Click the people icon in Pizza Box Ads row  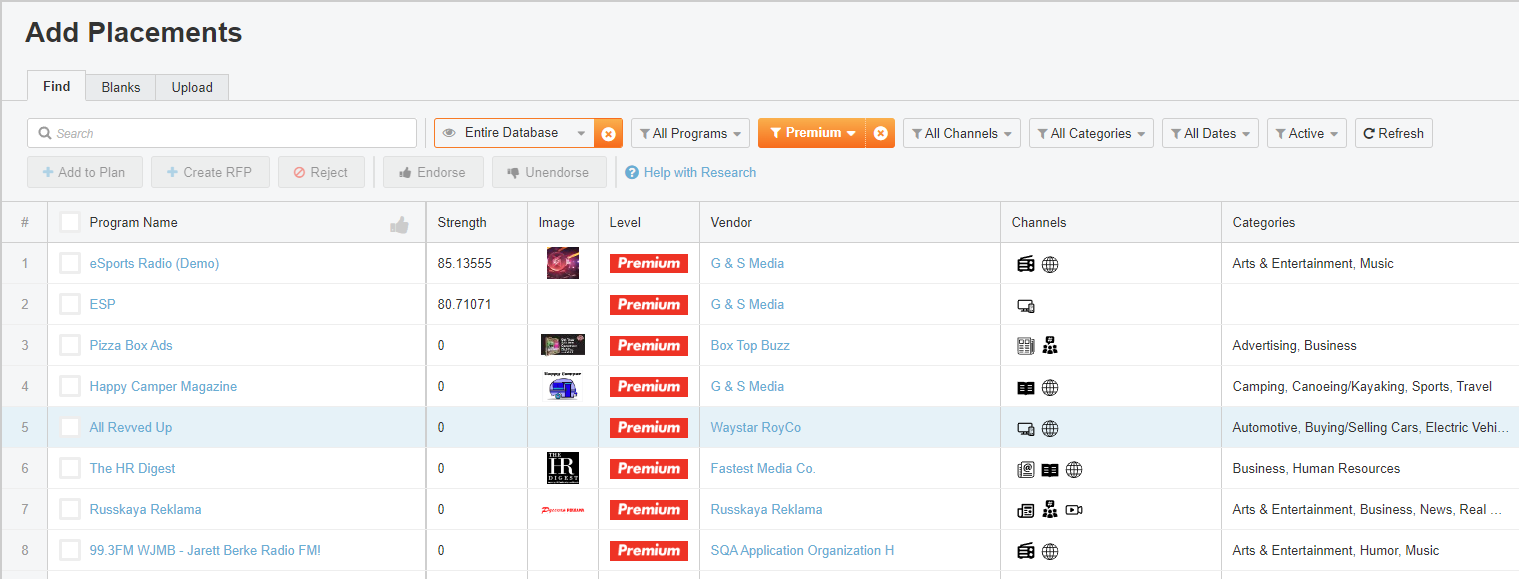point(1049,346)
